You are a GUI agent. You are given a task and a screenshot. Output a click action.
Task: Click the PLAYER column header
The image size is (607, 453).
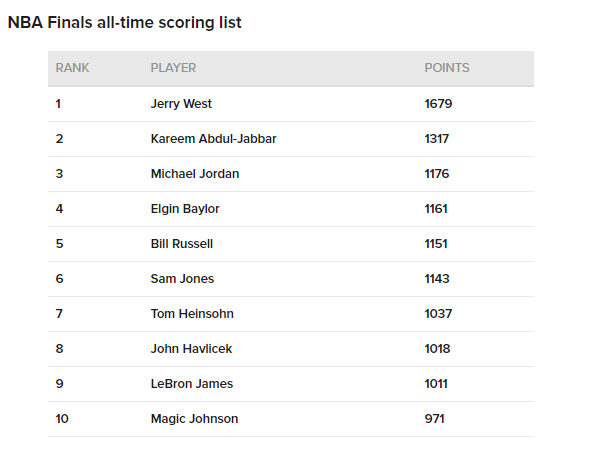(x=173, y=68)
